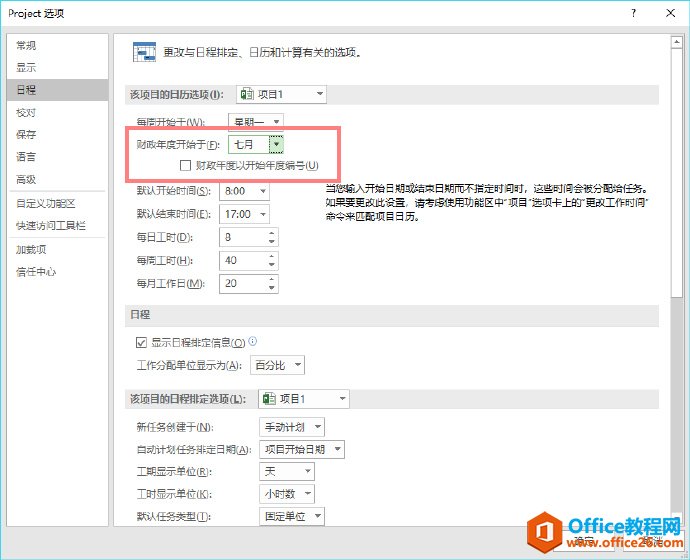The width and height of the screenshot is (690, 560).
Task: Expand the 财政年度开始于 month dropdown arrow
Action: pos(276,144)
